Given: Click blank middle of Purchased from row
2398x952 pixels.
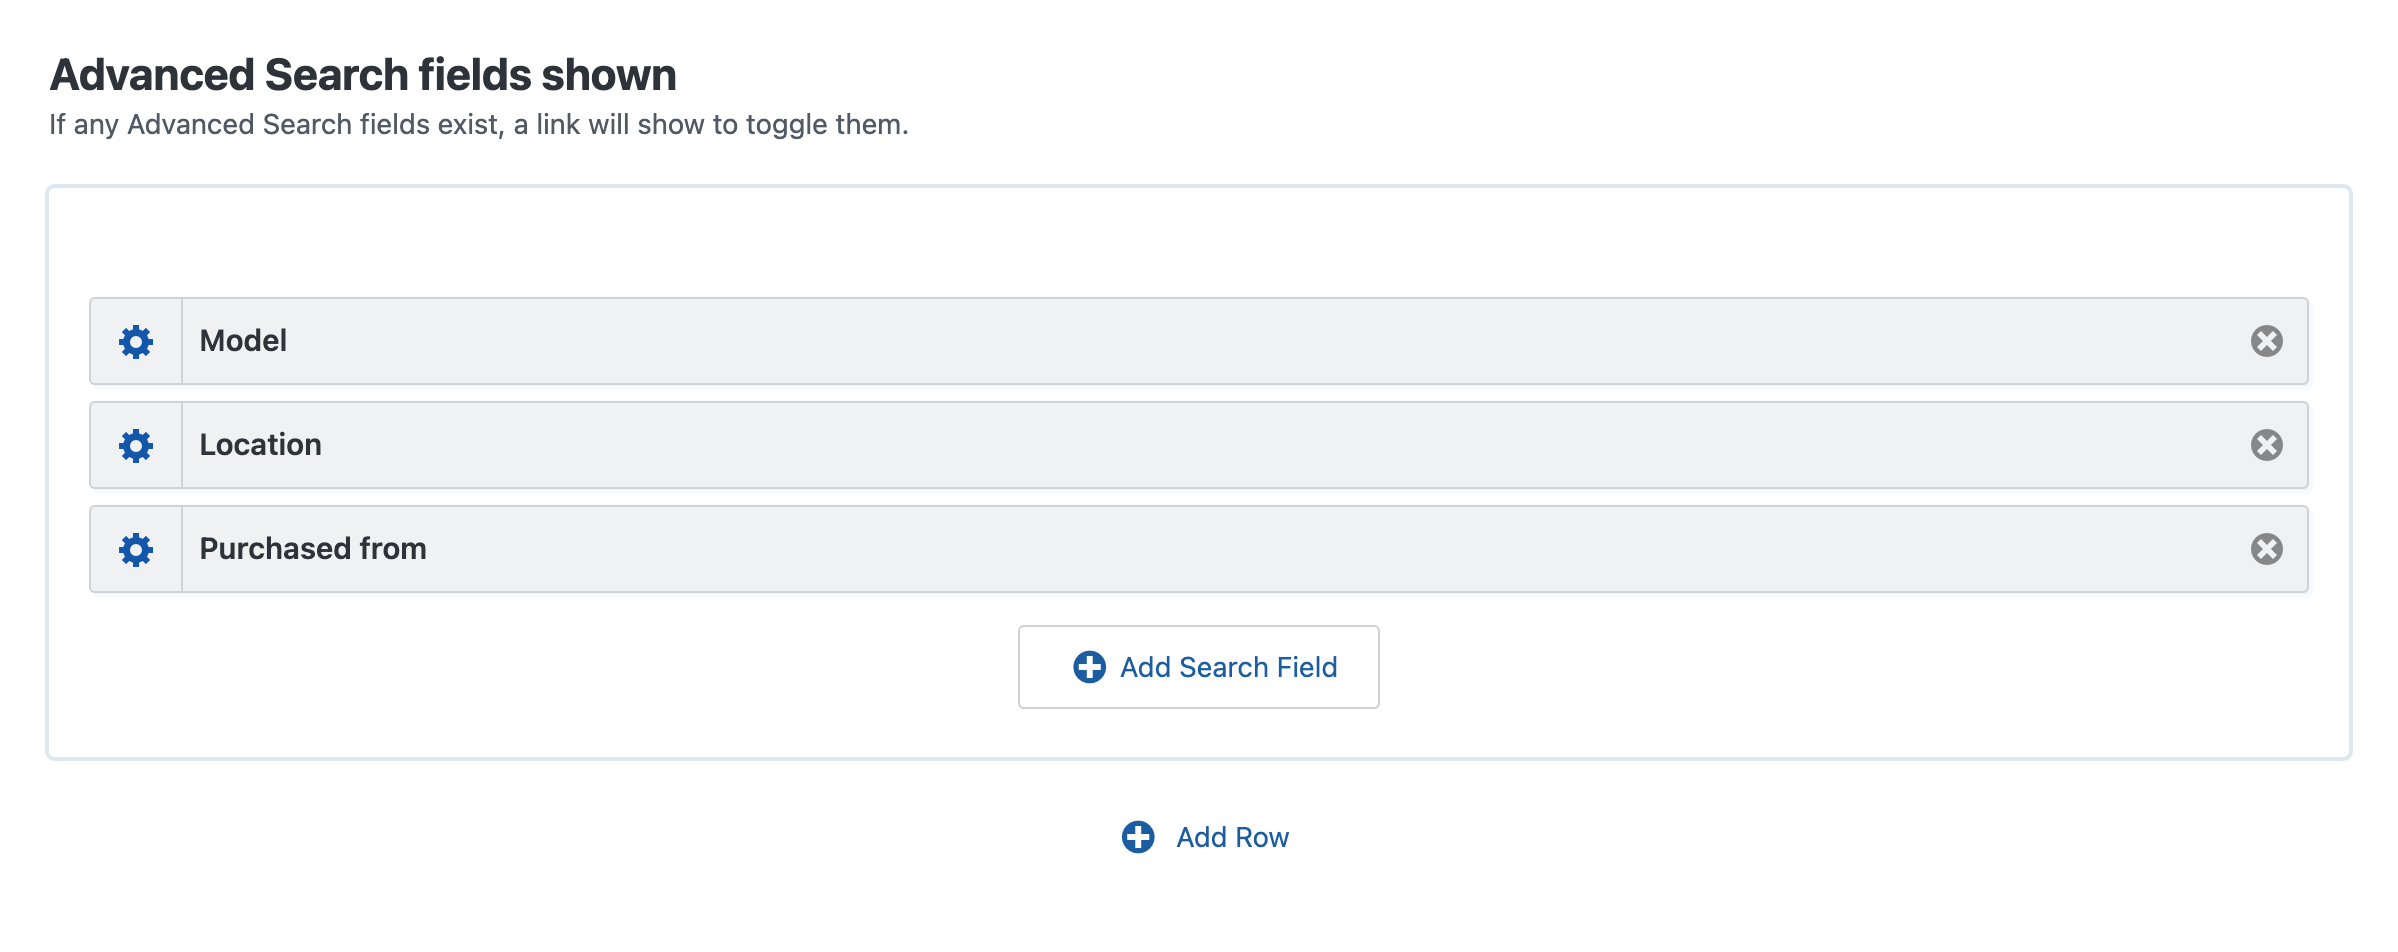Looking at the screenshot, I should 1200,550.
